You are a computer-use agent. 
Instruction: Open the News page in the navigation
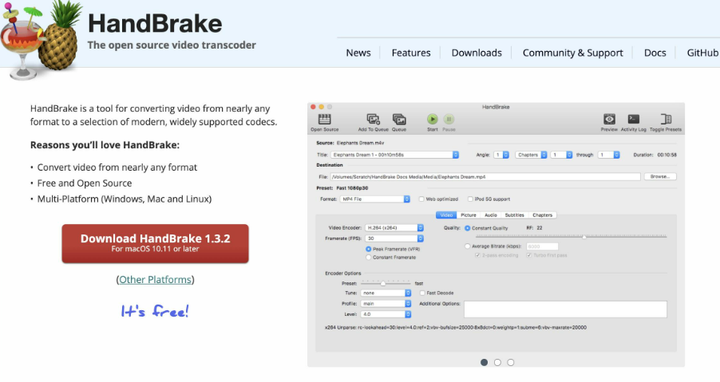pos(358,53)
